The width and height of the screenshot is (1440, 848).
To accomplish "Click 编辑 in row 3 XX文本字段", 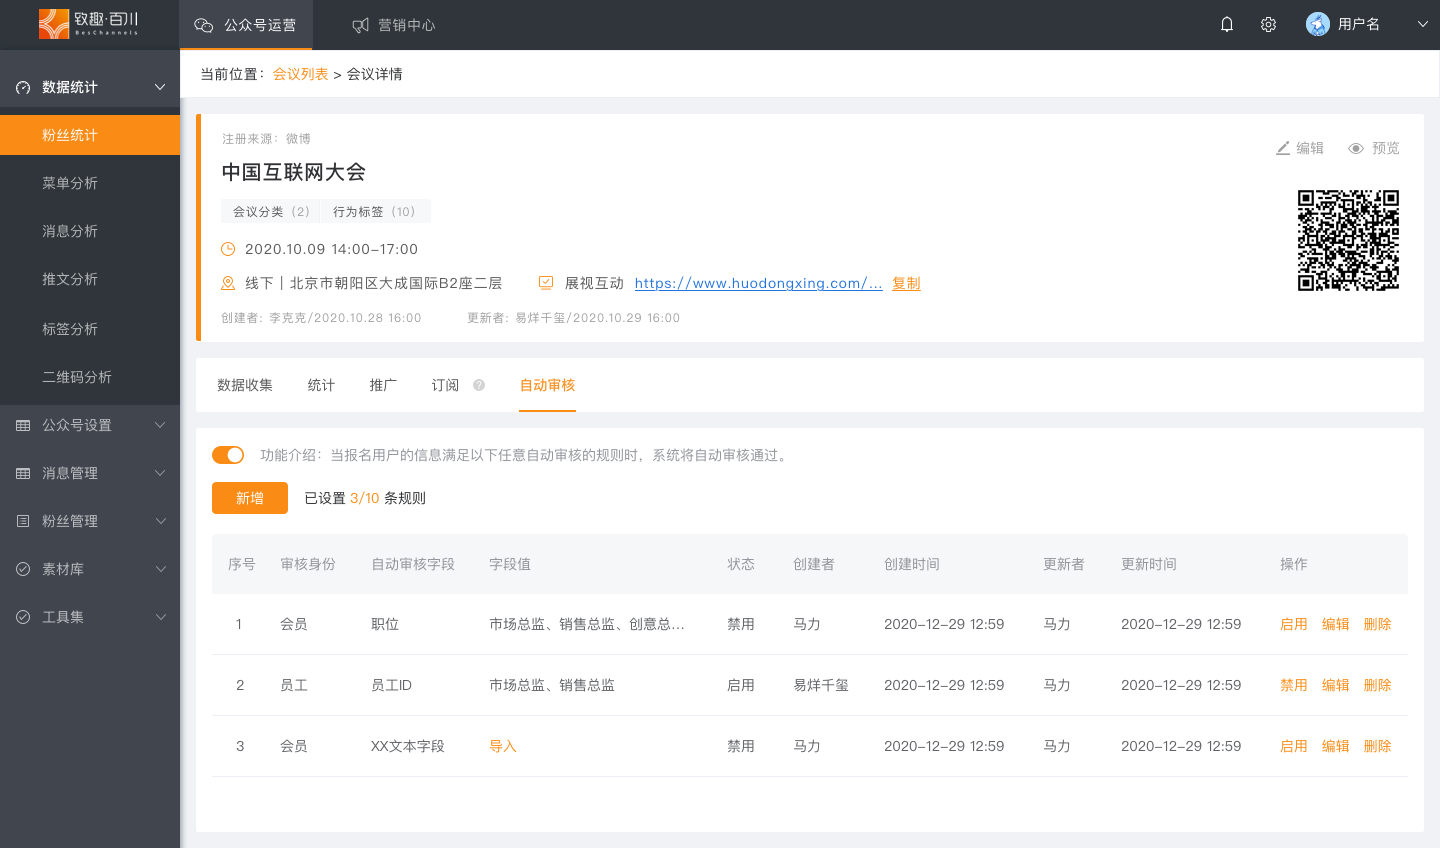I will [1336, 746].
